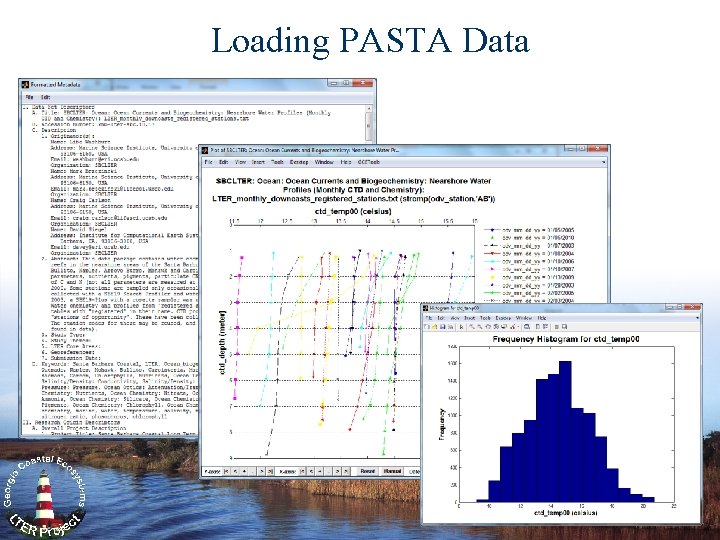Viewport: 720px width, 540px height.
Task: Open File menu in Formatted Metadata window
Action: pyautogui.click(x=29, y=97)
